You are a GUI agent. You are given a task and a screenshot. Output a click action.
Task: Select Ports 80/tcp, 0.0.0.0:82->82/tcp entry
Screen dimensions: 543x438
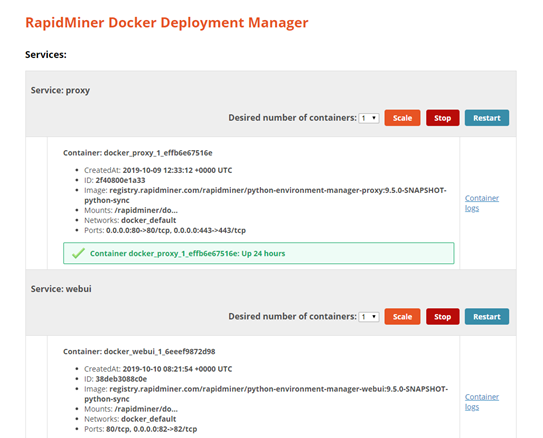tap(141, 429)
